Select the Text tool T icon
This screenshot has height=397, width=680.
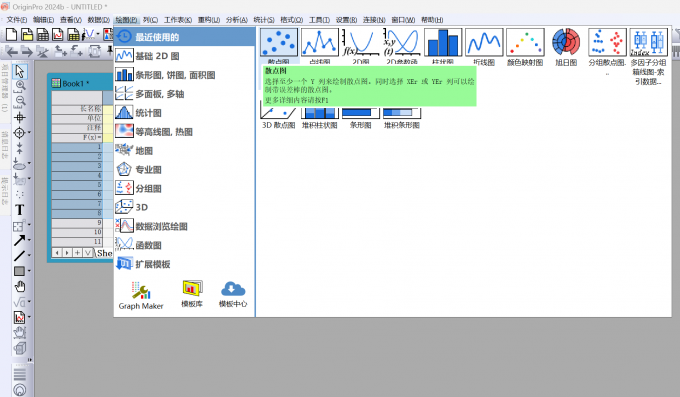[x=20, y=210]
